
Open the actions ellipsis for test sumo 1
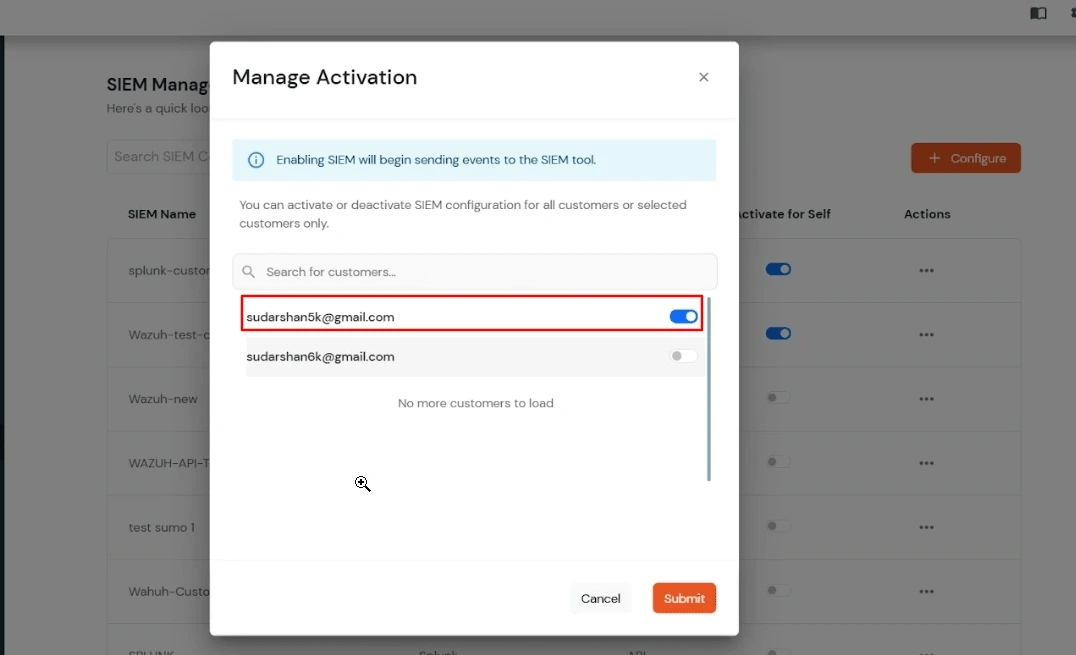point(925,527)
